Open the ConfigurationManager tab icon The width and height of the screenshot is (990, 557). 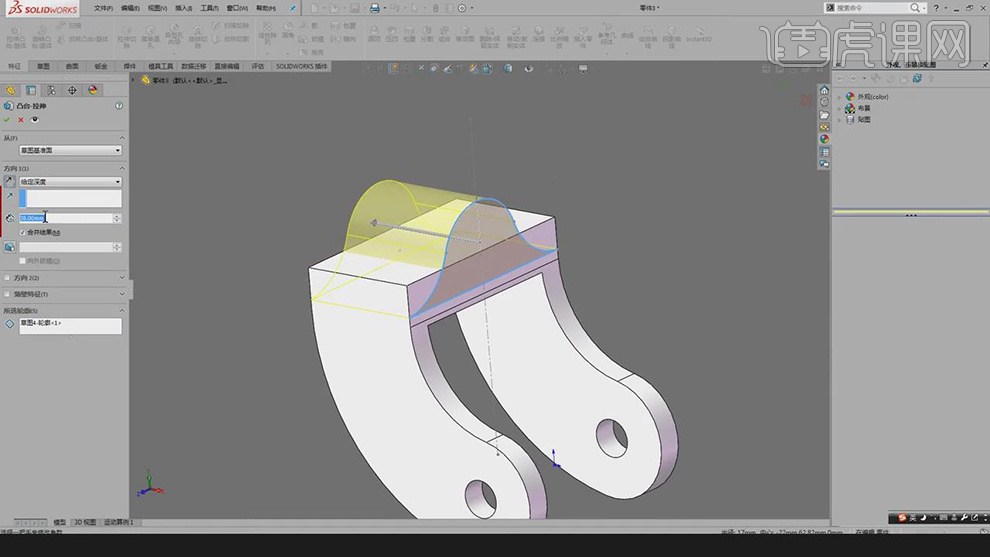tap(51, 90)
